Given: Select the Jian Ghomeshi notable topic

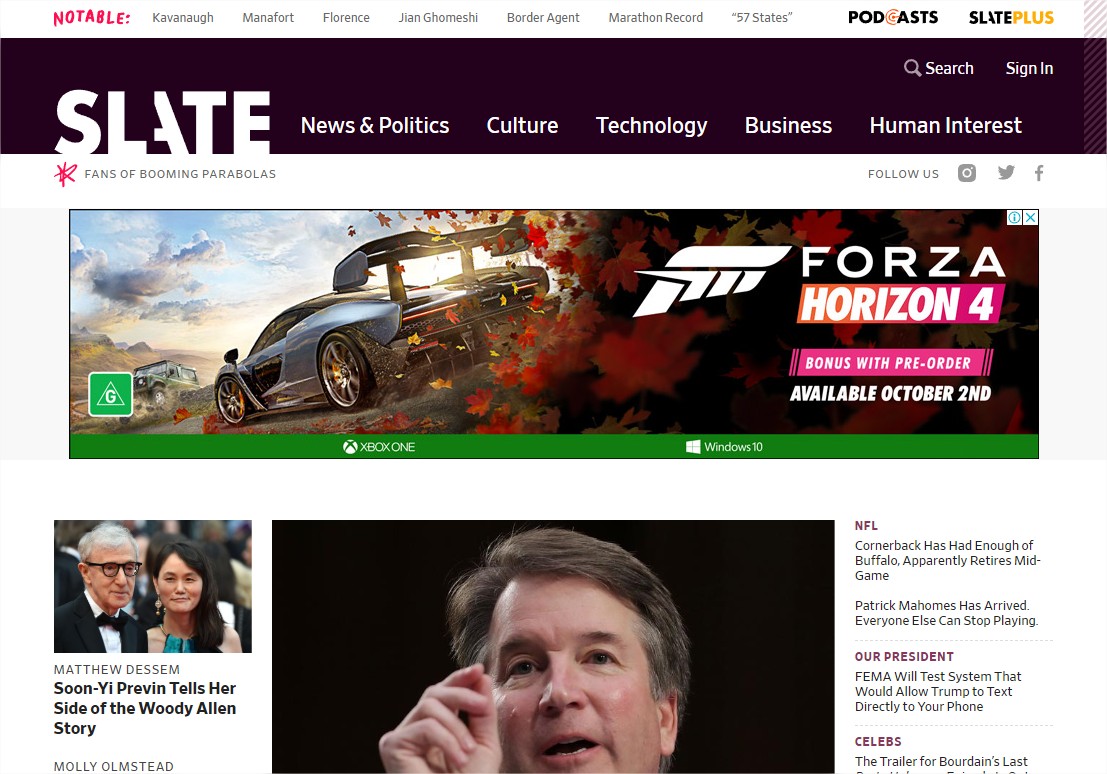Looking at the screenshot, I should [x=438, y=18].
